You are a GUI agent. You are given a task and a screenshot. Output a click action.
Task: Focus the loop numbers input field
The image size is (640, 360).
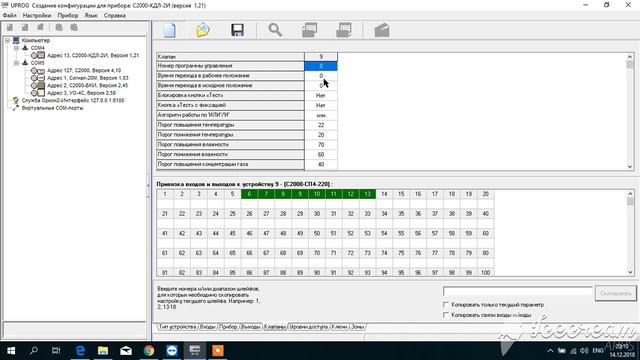click(x=518, y=291)
